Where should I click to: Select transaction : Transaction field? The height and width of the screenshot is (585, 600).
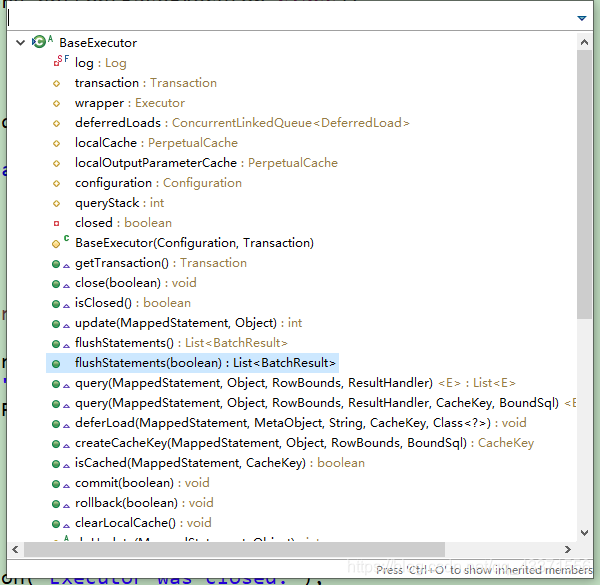[146, 83]
